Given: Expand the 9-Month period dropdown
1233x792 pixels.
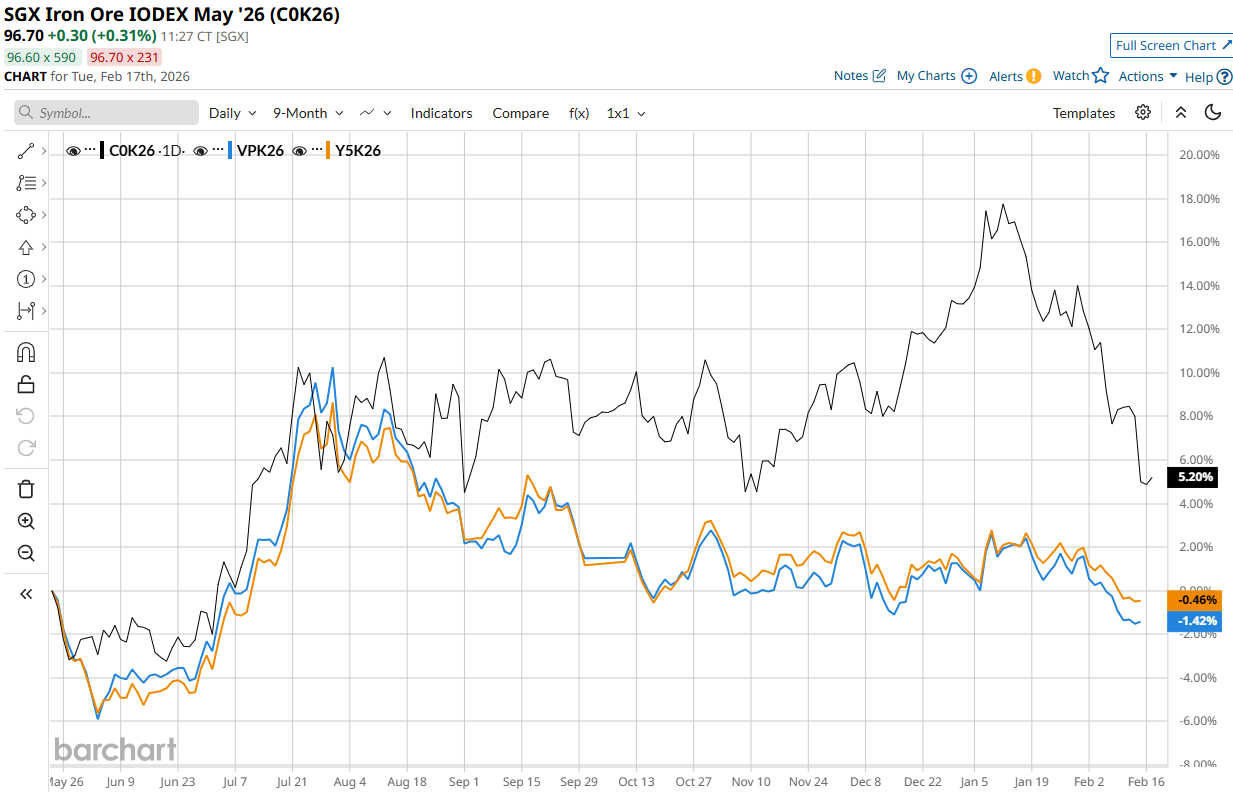Looking at the screenshot, I should tap(308, 113).
